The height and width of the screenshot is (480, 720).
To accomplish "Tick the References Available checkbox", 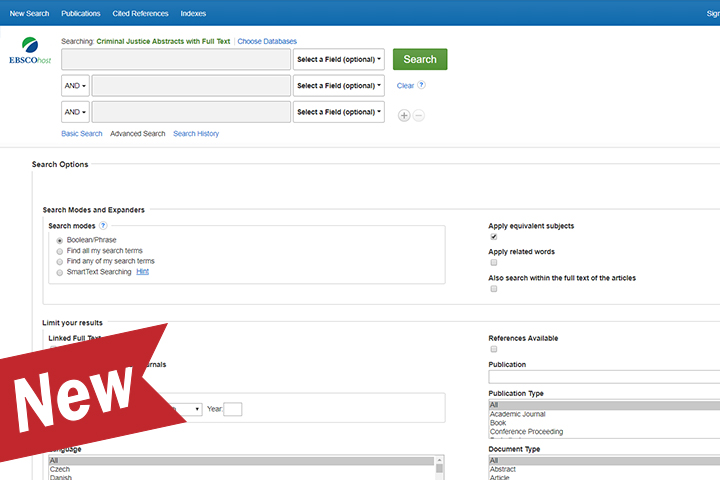I will click(493, 349).
